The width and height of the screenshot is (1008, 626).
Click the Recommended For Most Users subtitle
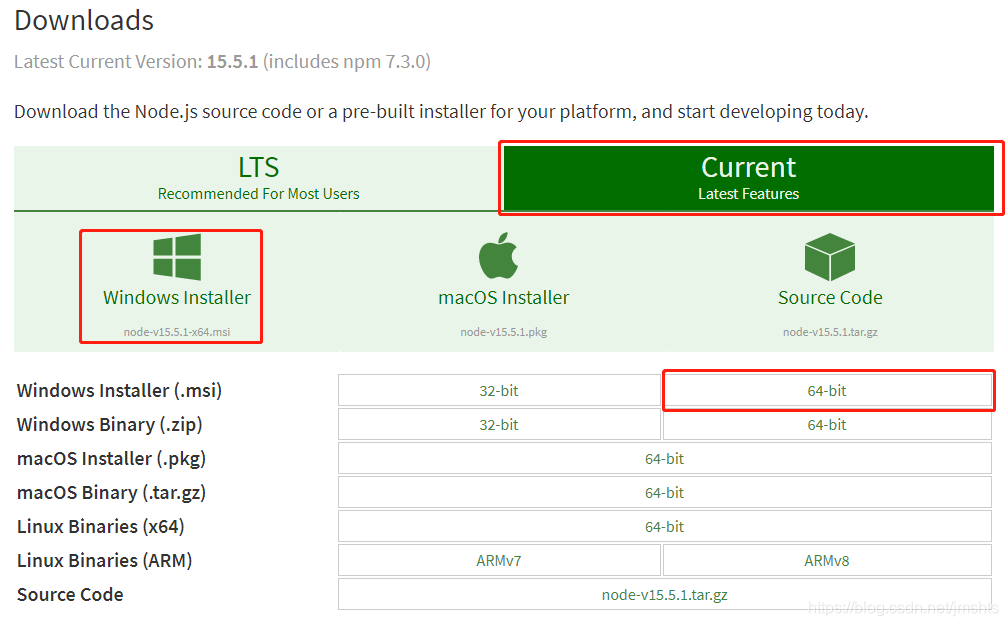pos(258,194)
